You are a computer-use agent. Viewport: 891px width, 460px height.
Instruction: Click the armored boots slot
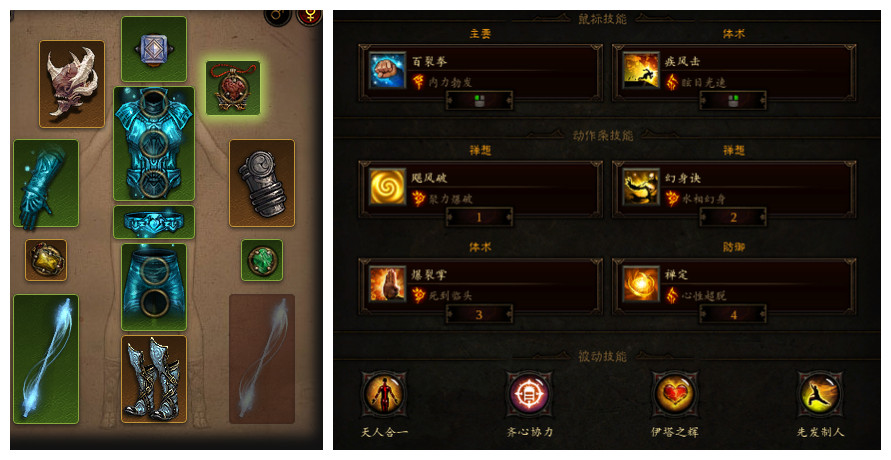pos(154,379)
